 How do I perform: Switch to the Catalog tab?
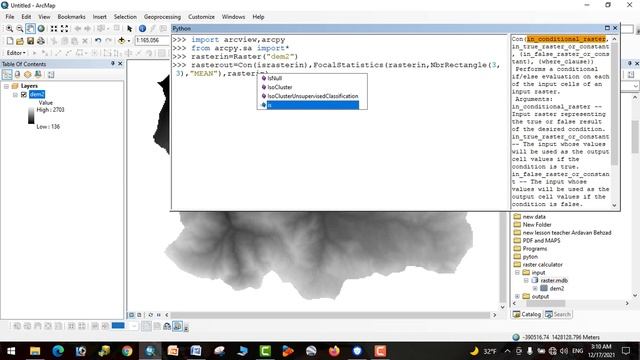point(527,314)
